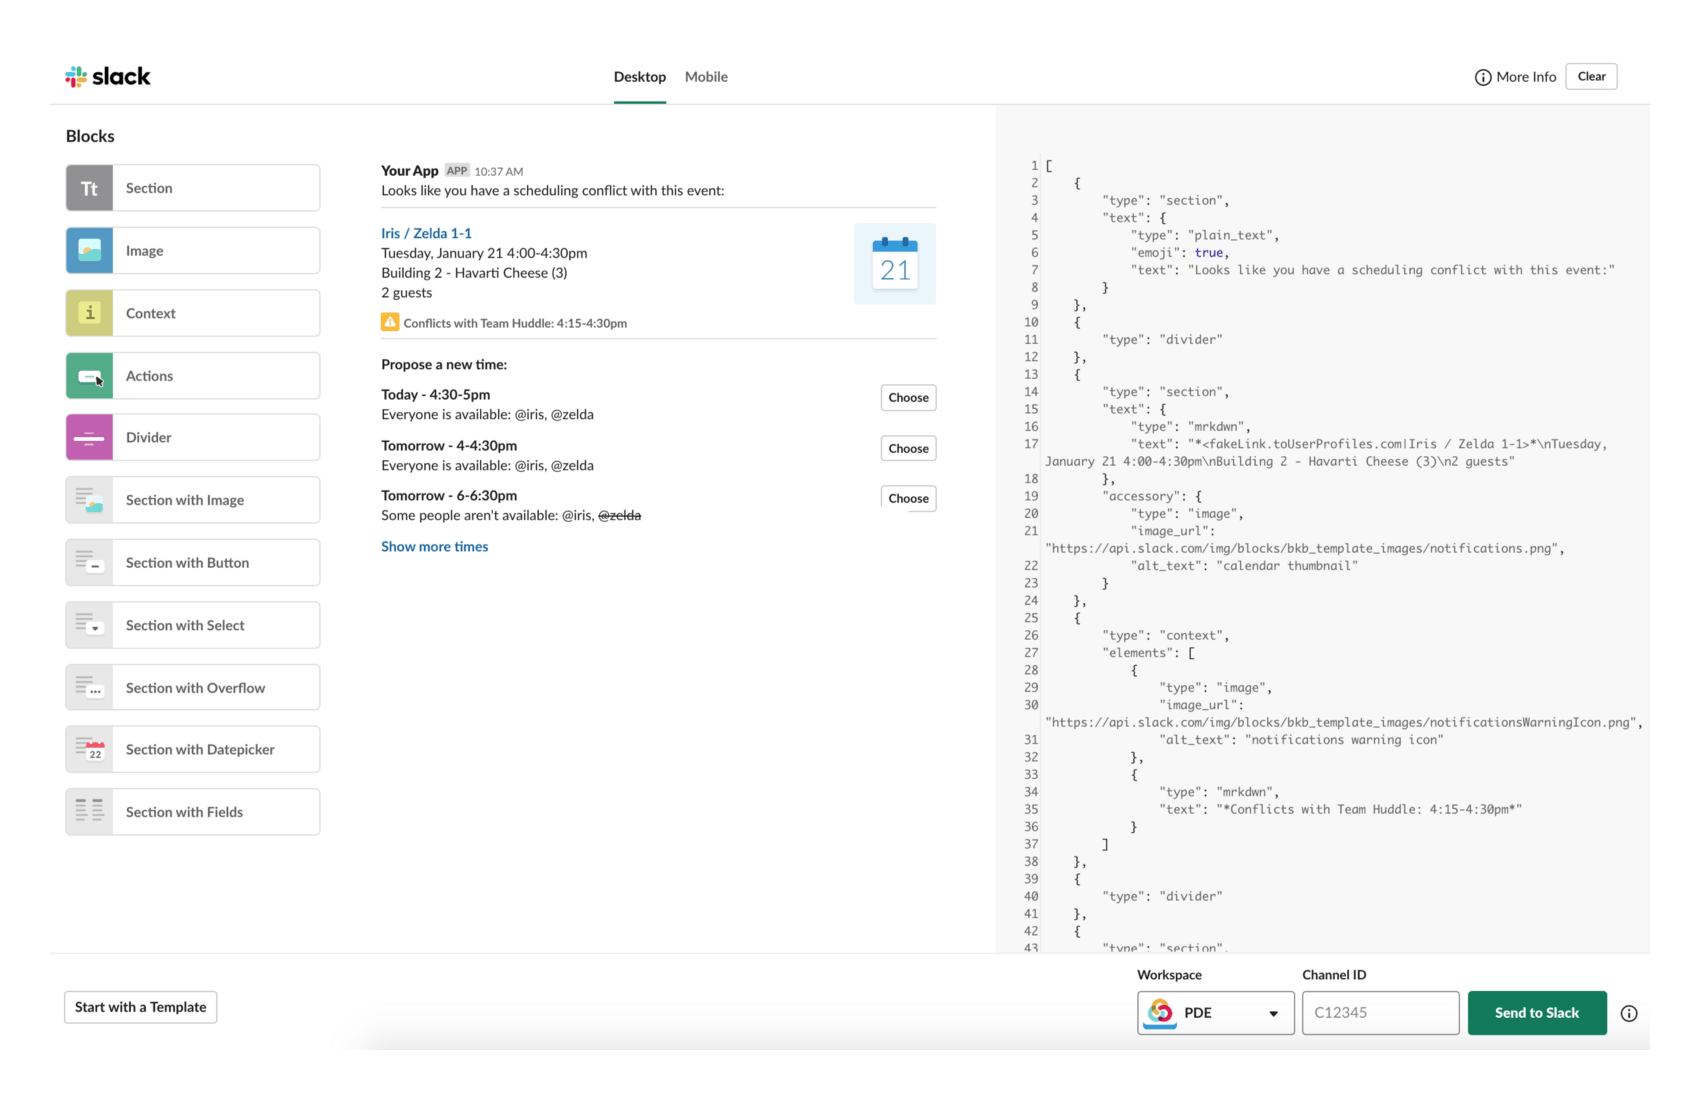
Task: Click the Image block label
Action: click(x=145, y=251)
